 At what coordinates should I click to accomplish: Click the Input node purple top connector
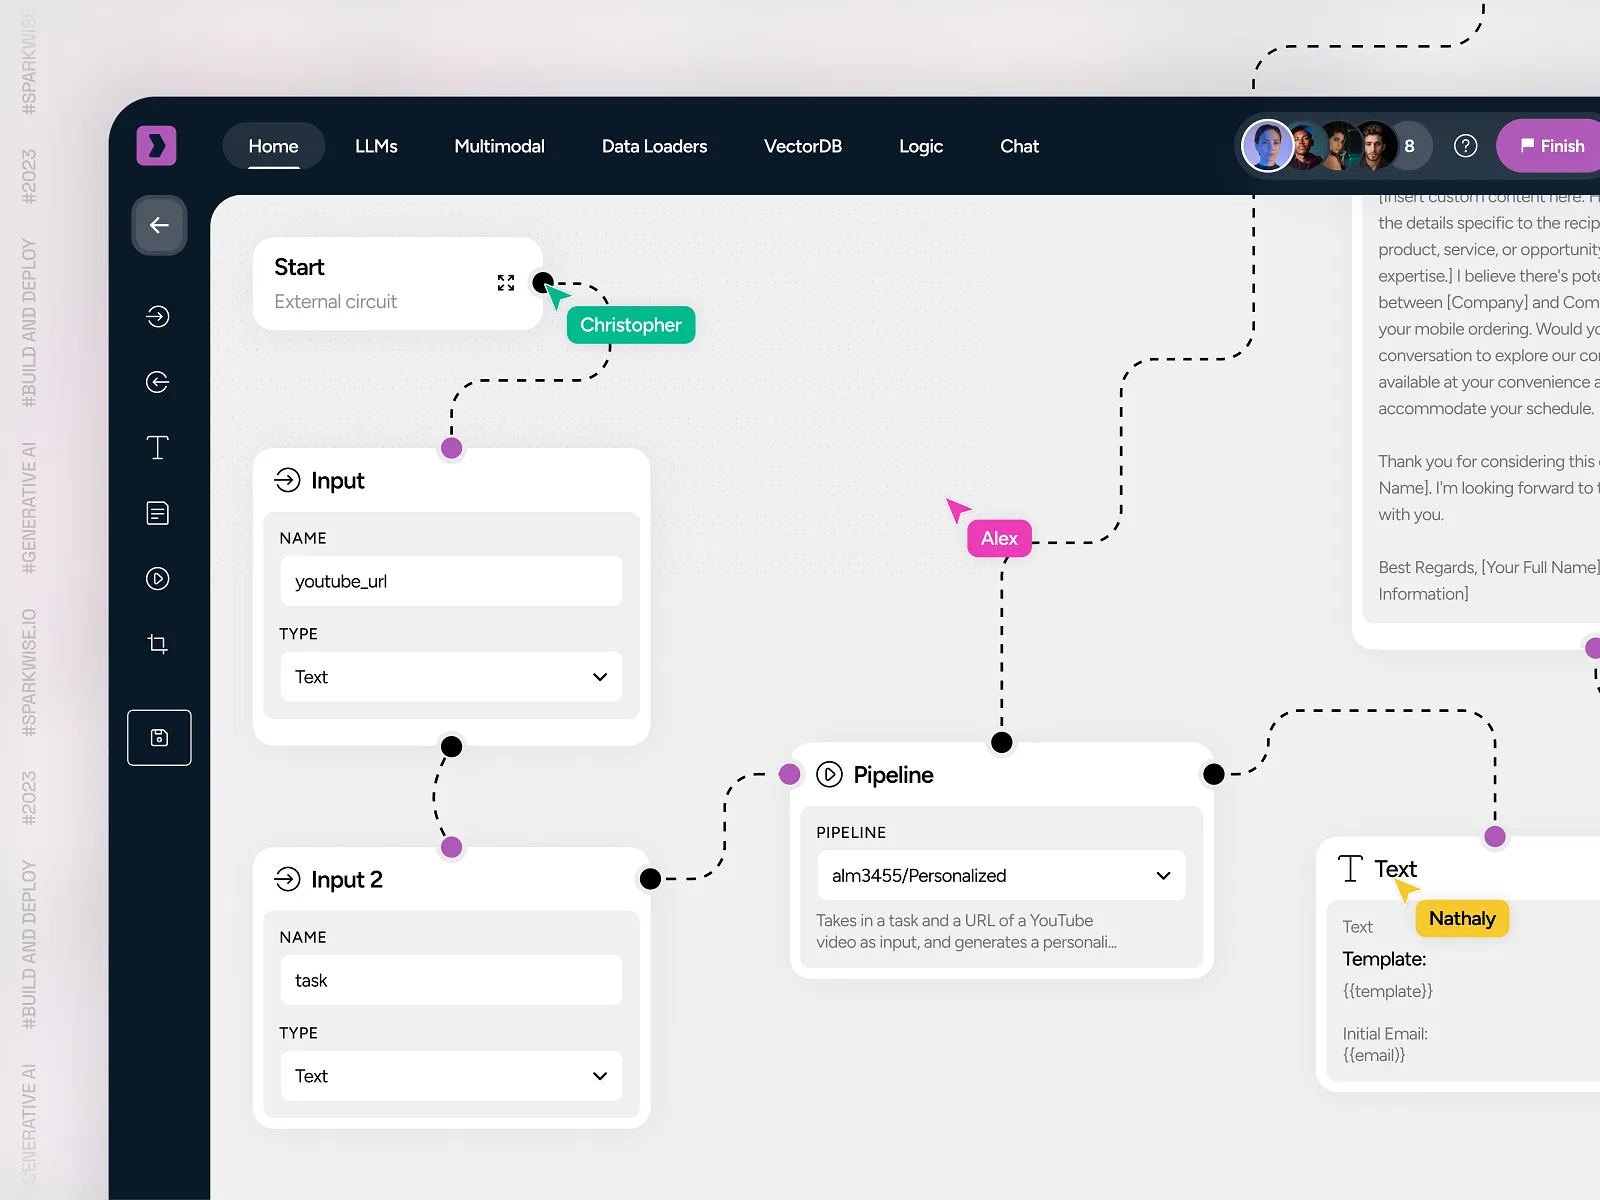(452, 448)
